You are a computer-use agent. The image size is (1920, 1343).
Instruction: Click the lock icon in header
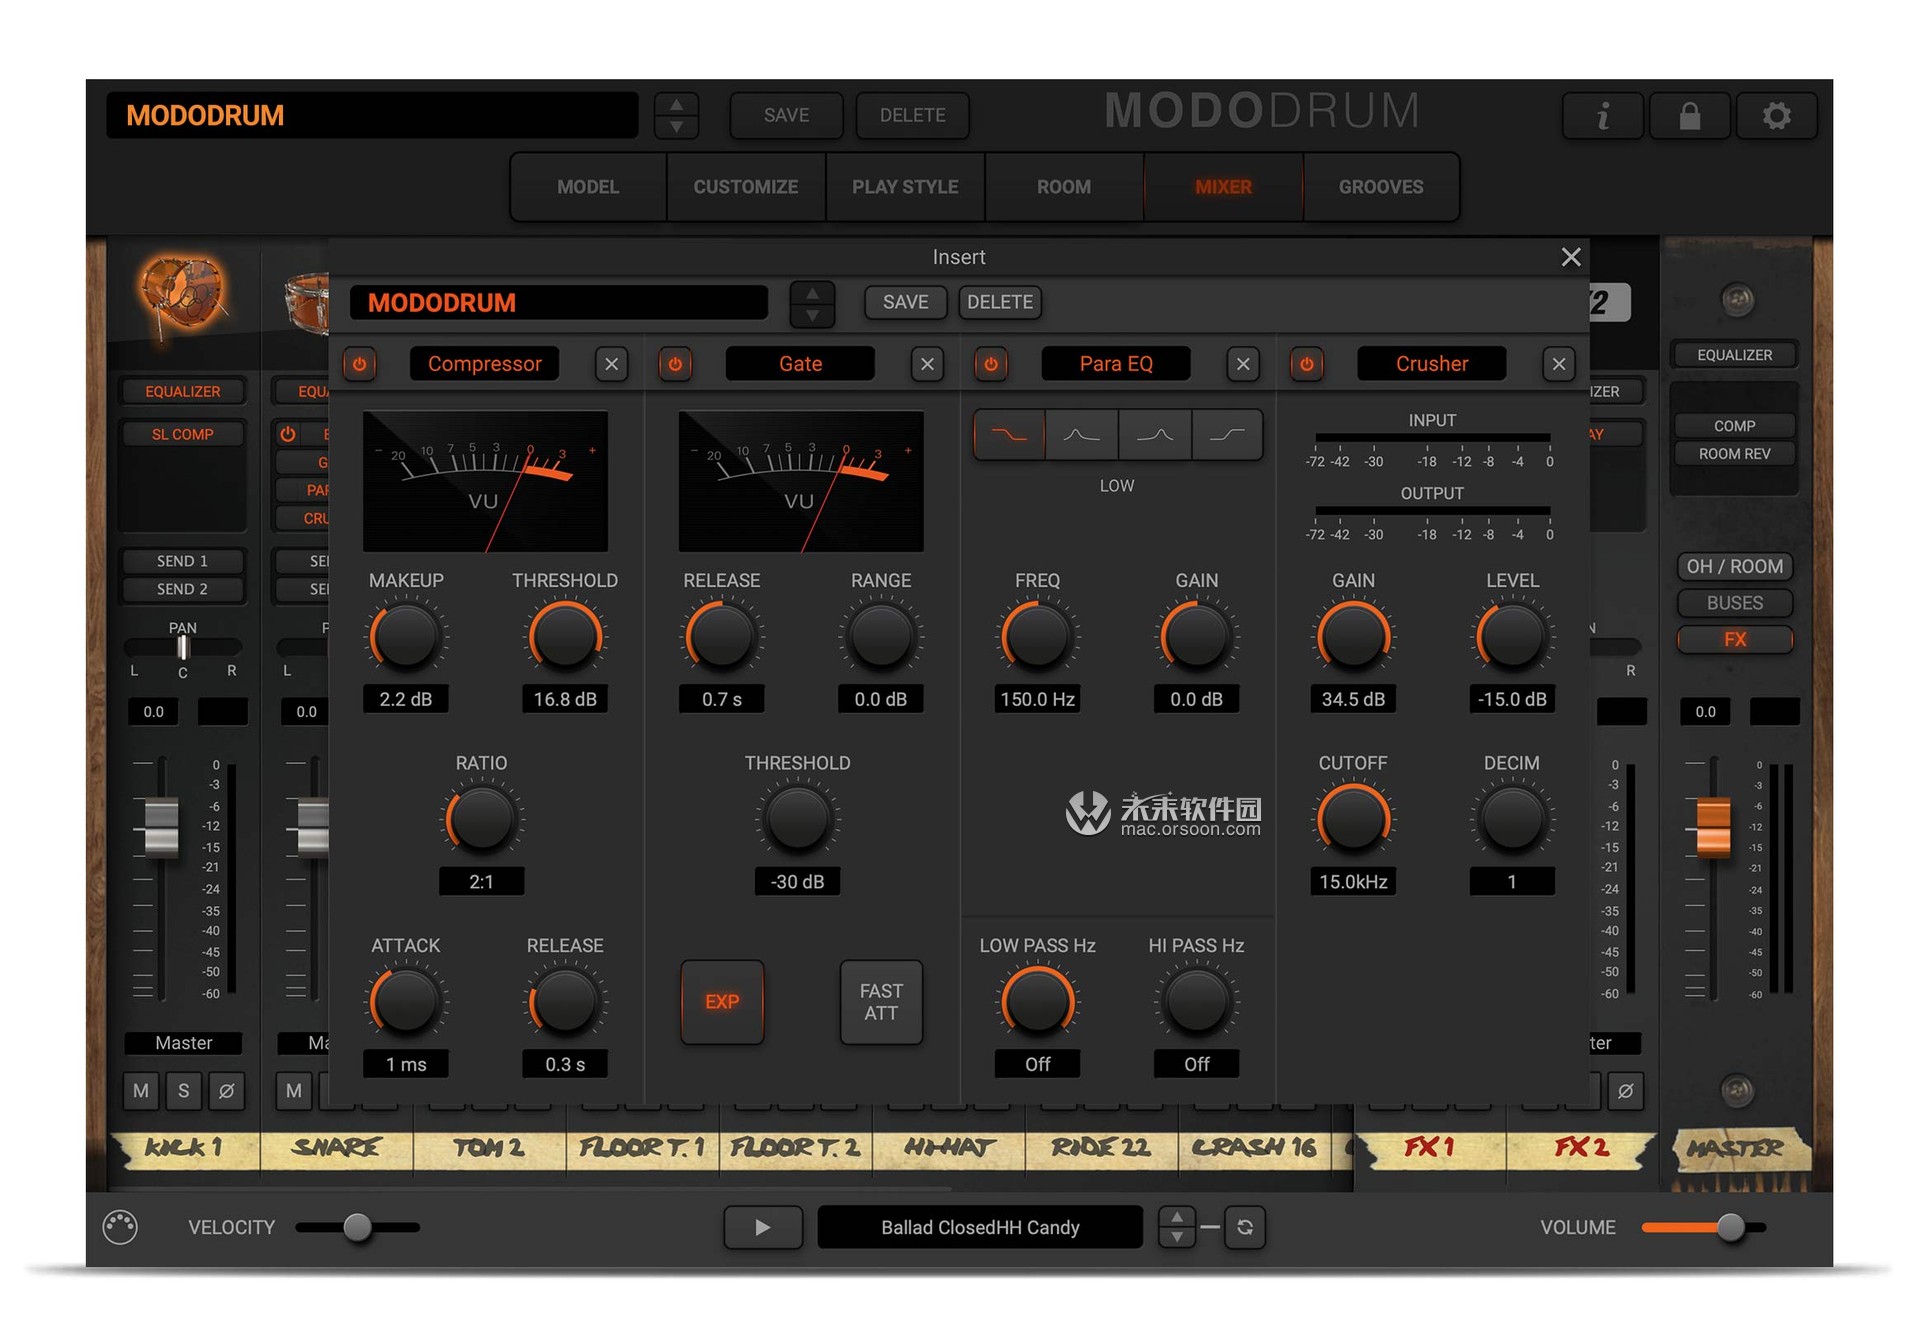pyautogui.click(x=1689, y=116)
